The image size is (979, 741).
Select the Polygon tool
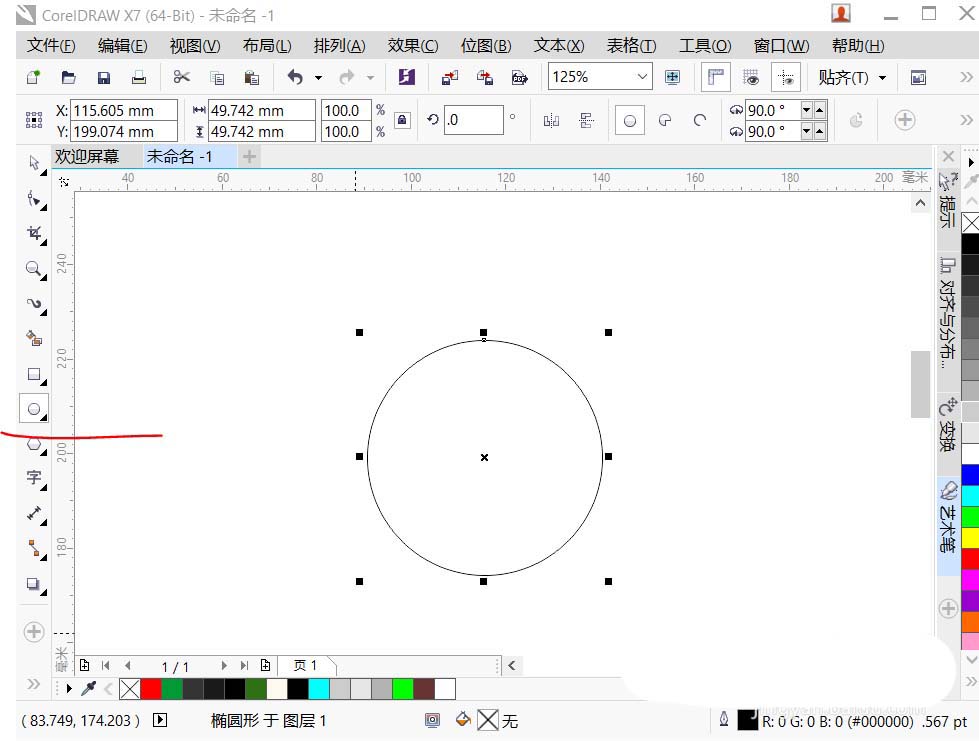click(34, 445)
